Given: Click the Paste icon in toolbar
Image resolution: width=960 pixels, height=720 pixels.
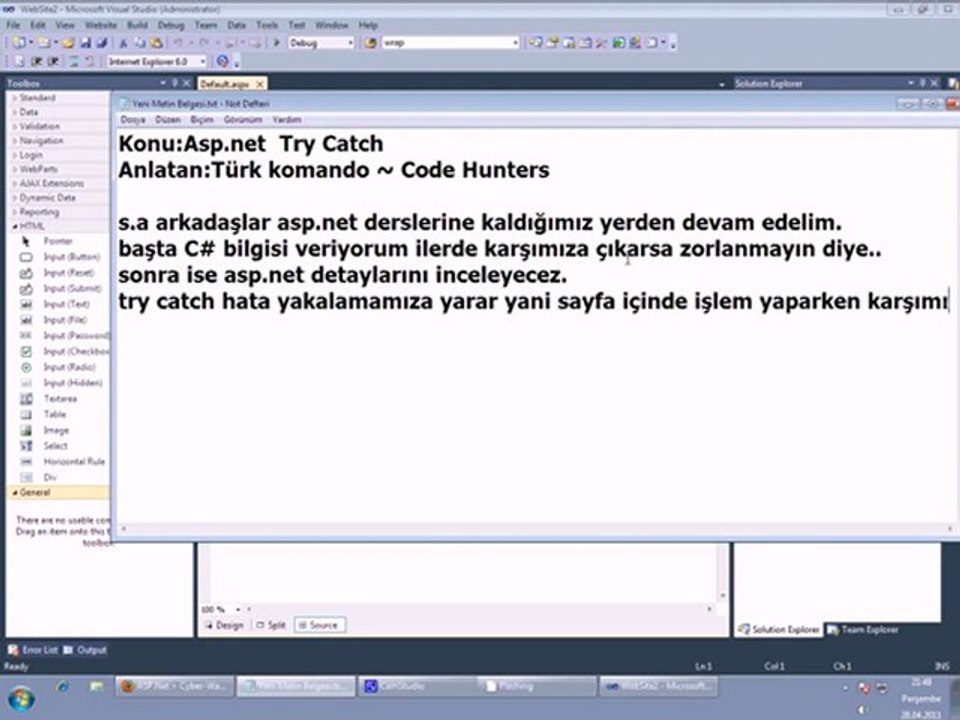Looking at the screenshot, I should click(x=157, y=43).
